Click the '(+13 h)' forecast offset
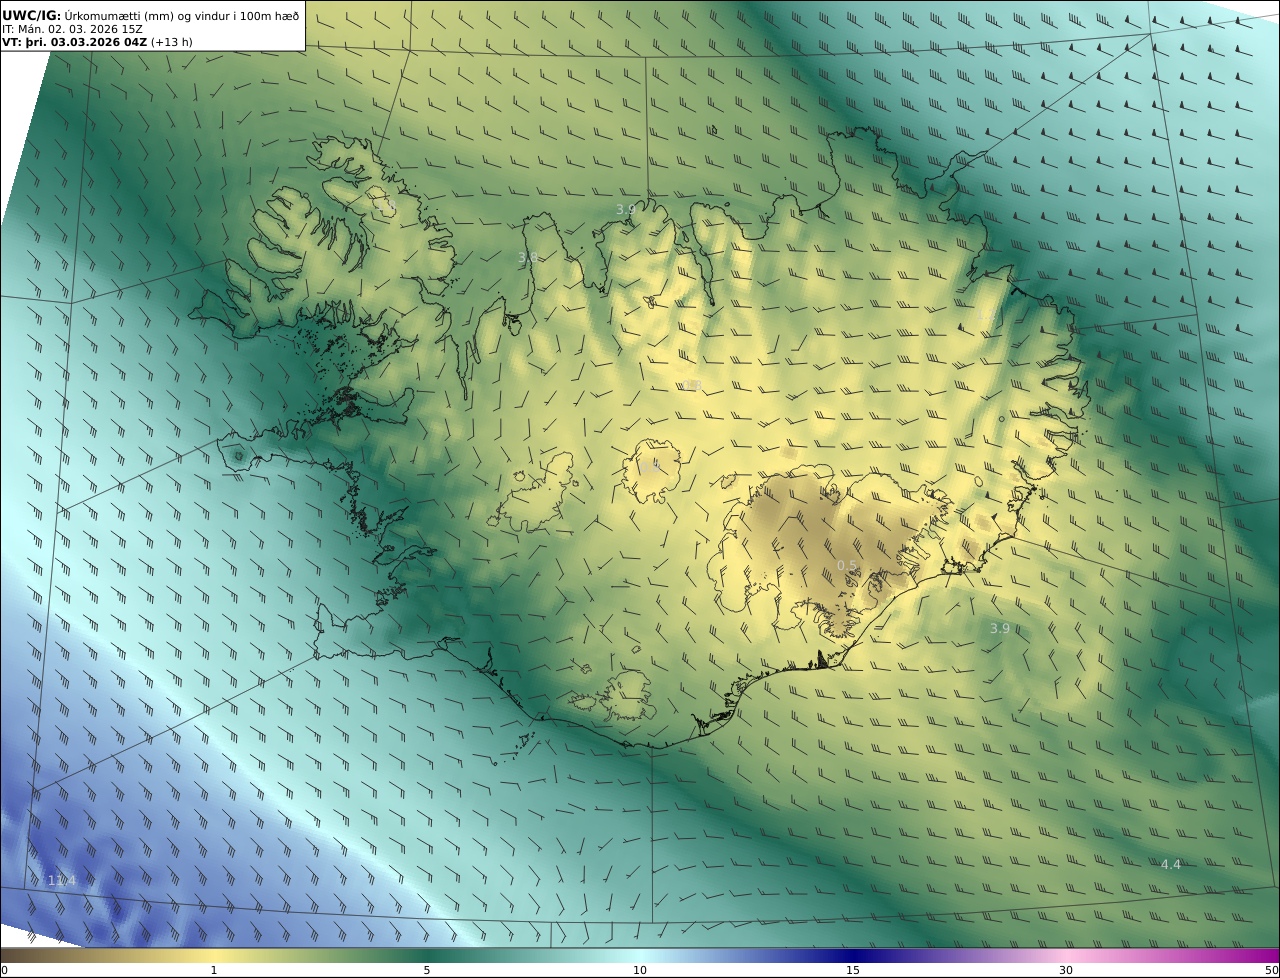 click(x=172, y=42)
